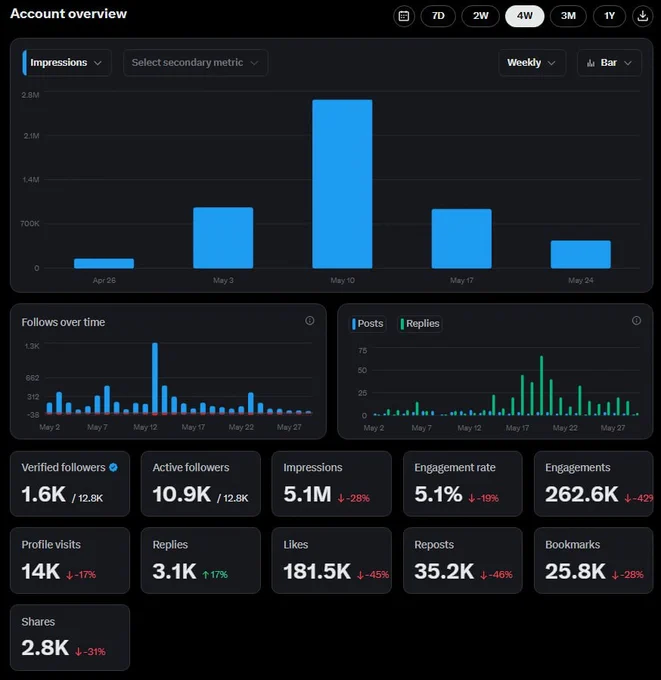Click the Account overview heading
The height and width of the screenshot is (680, 661).
pyautogui.click(x=69, y=14)
